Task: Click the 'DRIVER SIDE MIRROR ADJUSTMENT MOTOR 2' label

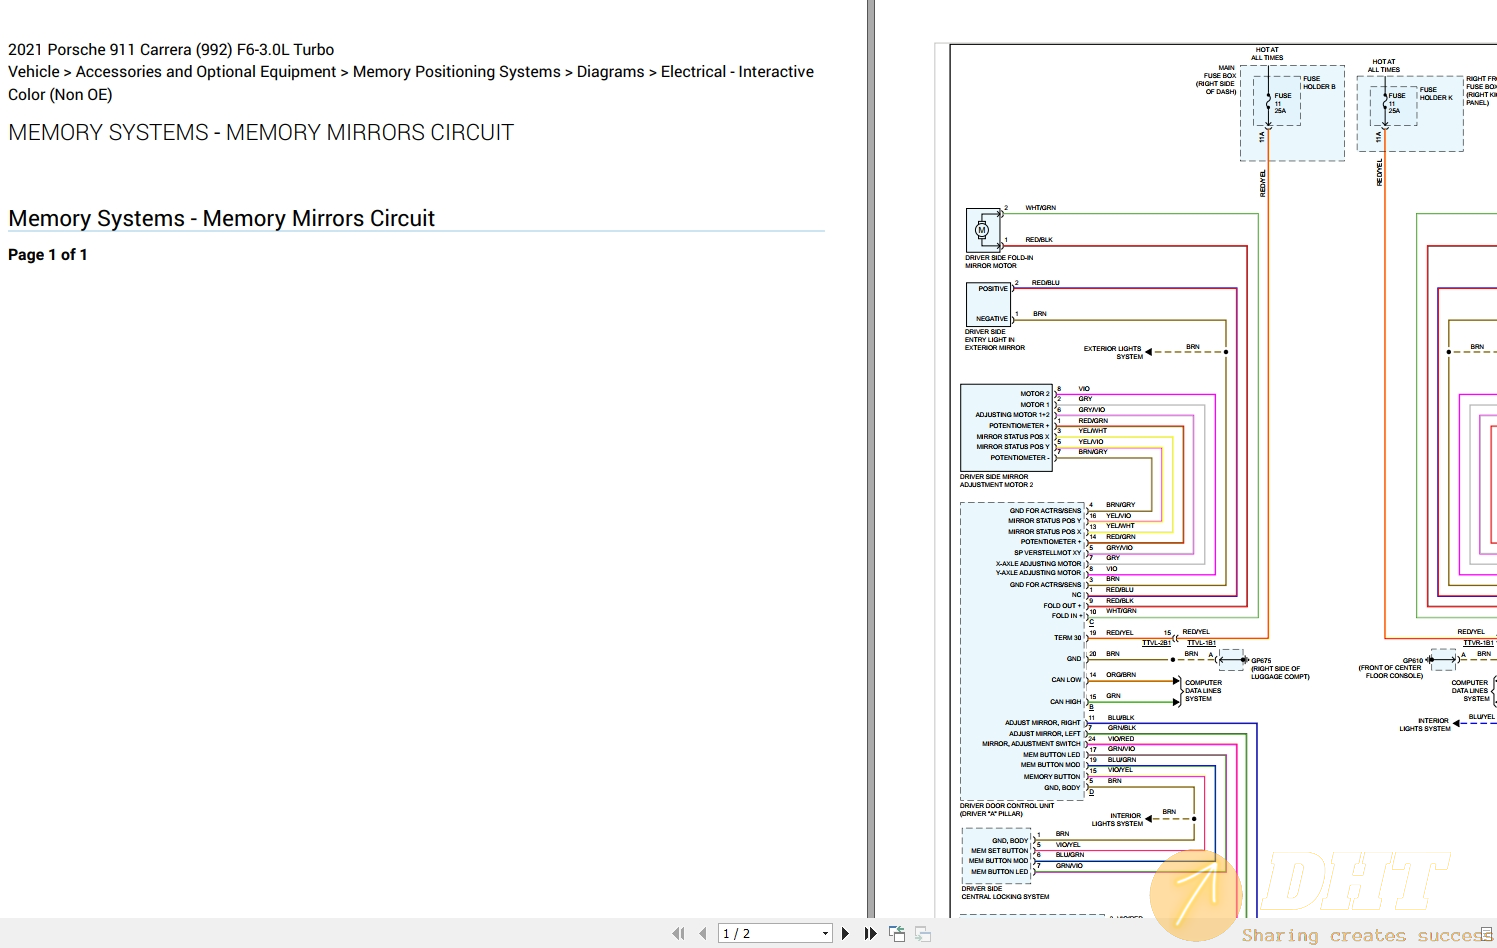Action: 997,481
